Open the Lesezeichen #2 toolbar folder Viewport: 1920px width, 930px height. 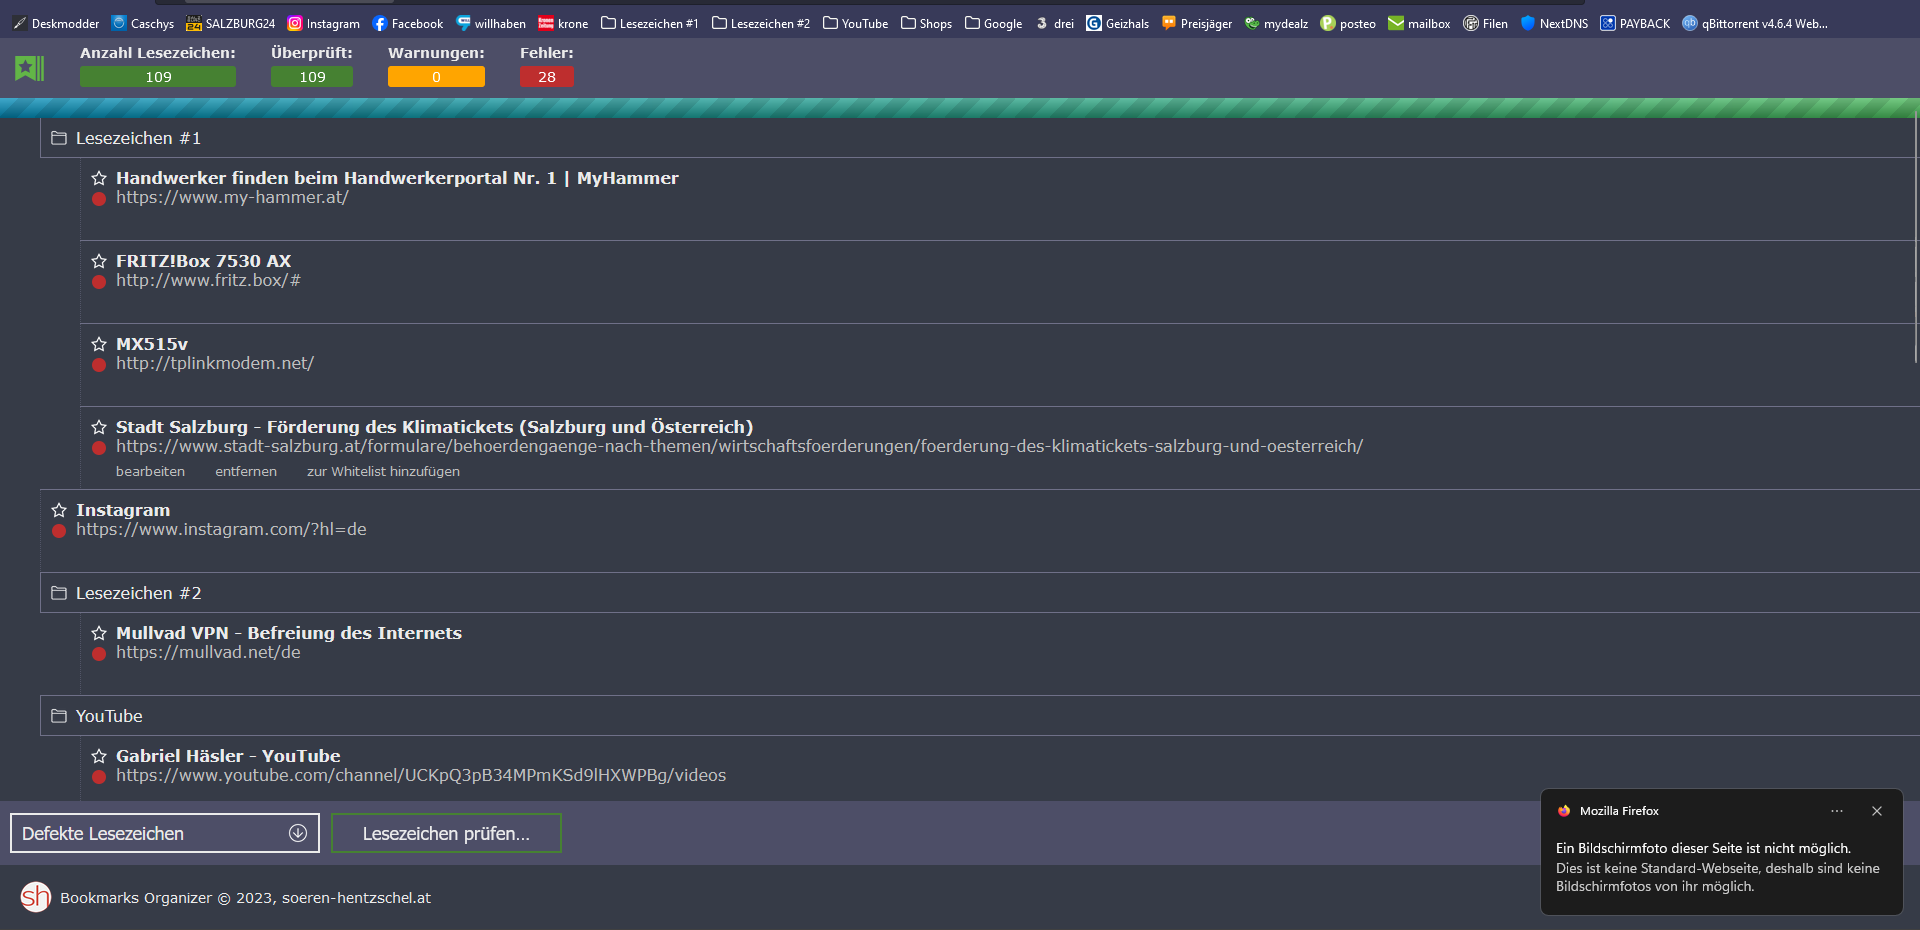click(761, 23)
